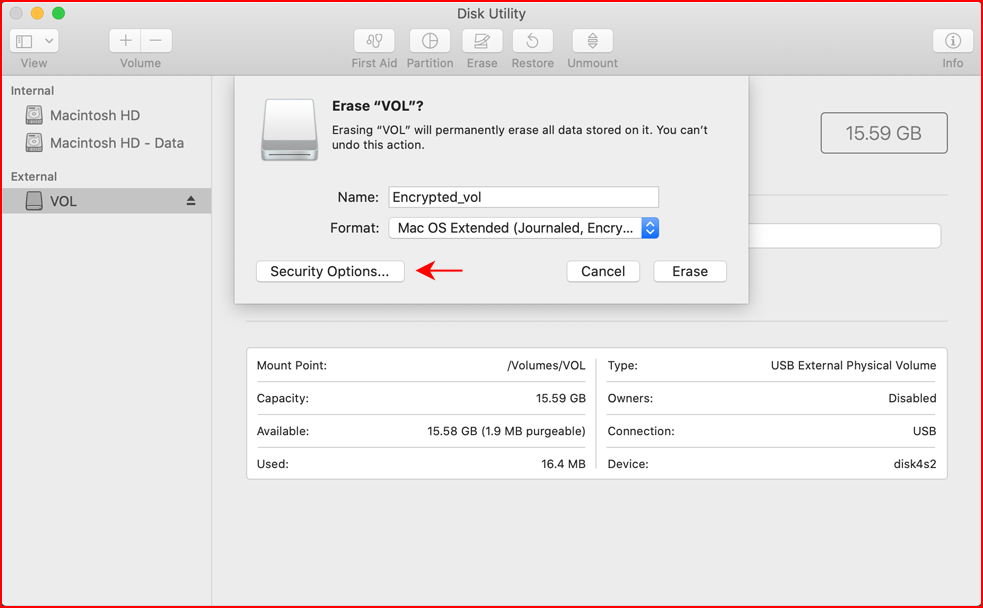
Task: Click Connection value USB
Action: 924,431
